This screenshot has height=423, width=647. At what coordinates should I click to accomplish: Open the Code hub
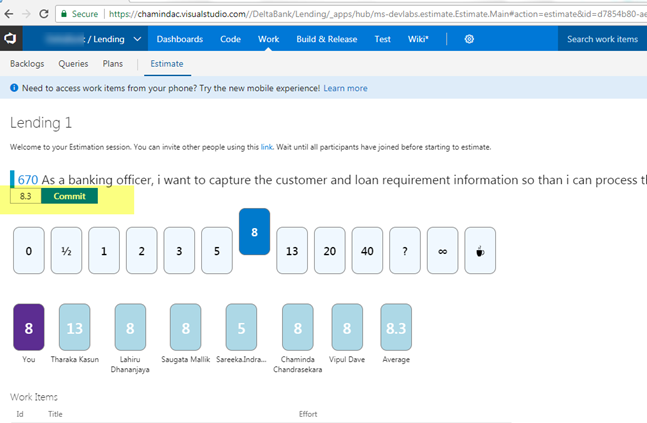[x=230, y=39]
